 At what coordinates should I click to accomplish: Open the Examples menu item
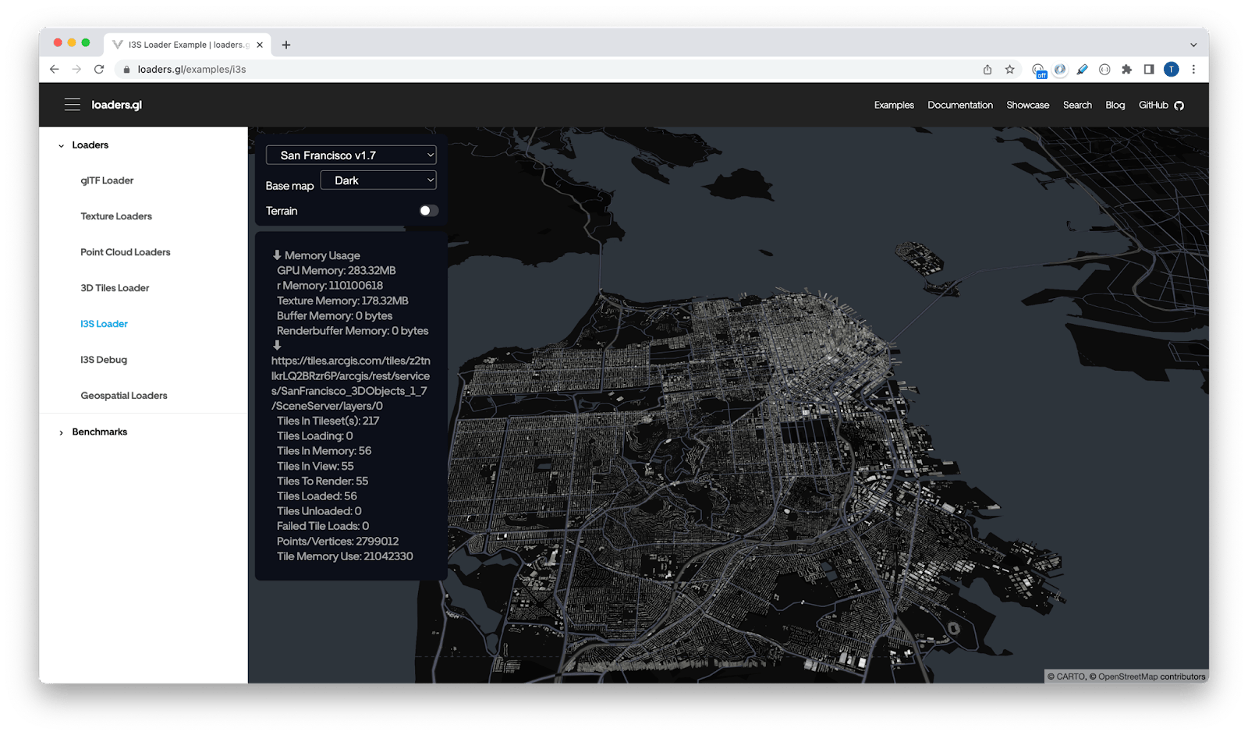click(x=893, y=104)
